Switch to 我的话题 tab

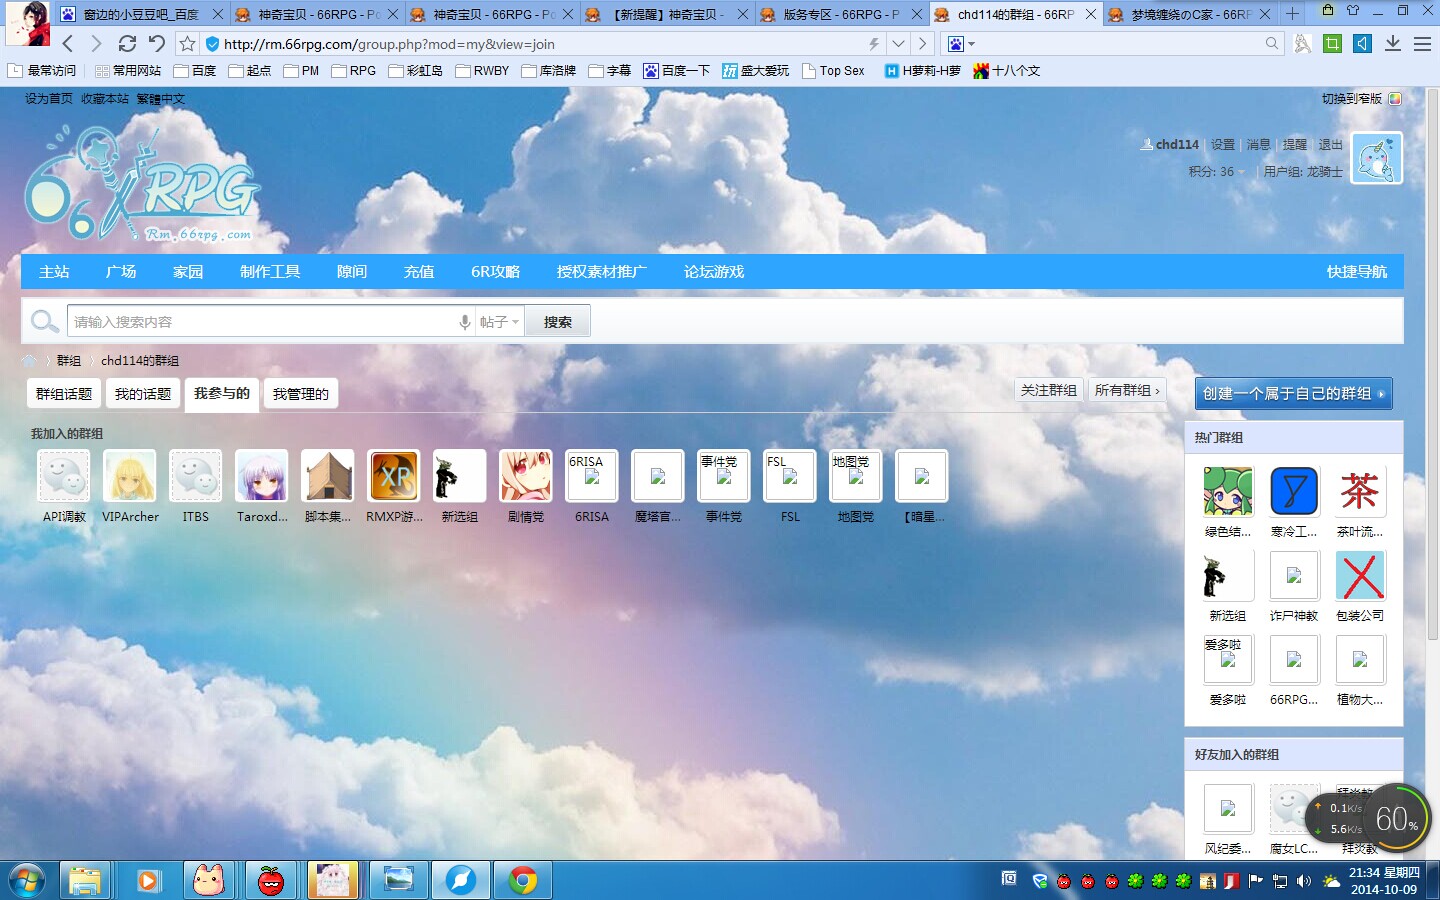143,394
